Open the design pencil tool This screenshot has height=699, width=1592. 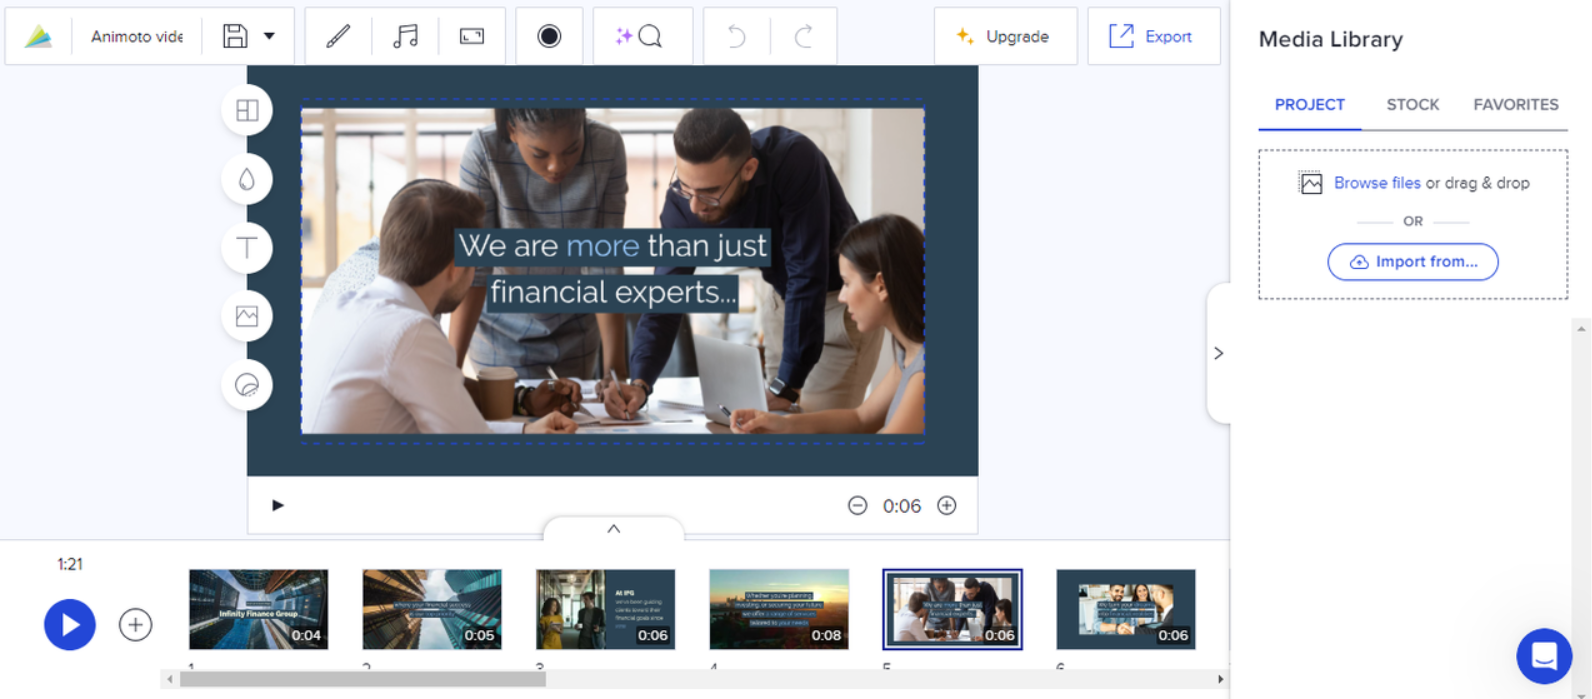click(x=339, y=37)
